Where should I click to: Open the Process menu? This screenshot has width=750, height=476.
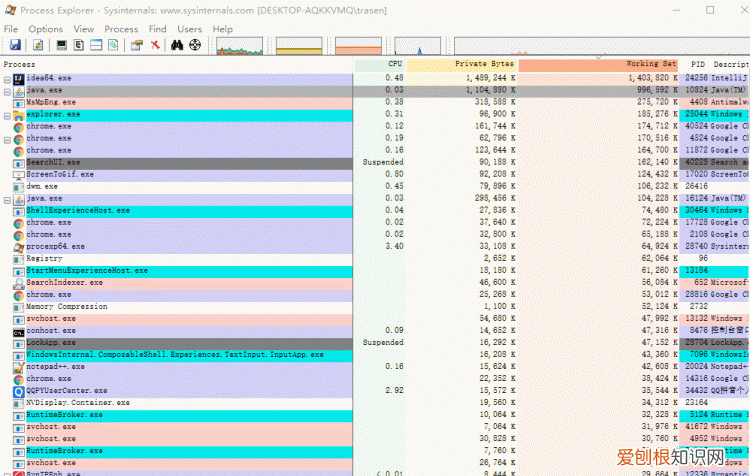coord(121,29)
